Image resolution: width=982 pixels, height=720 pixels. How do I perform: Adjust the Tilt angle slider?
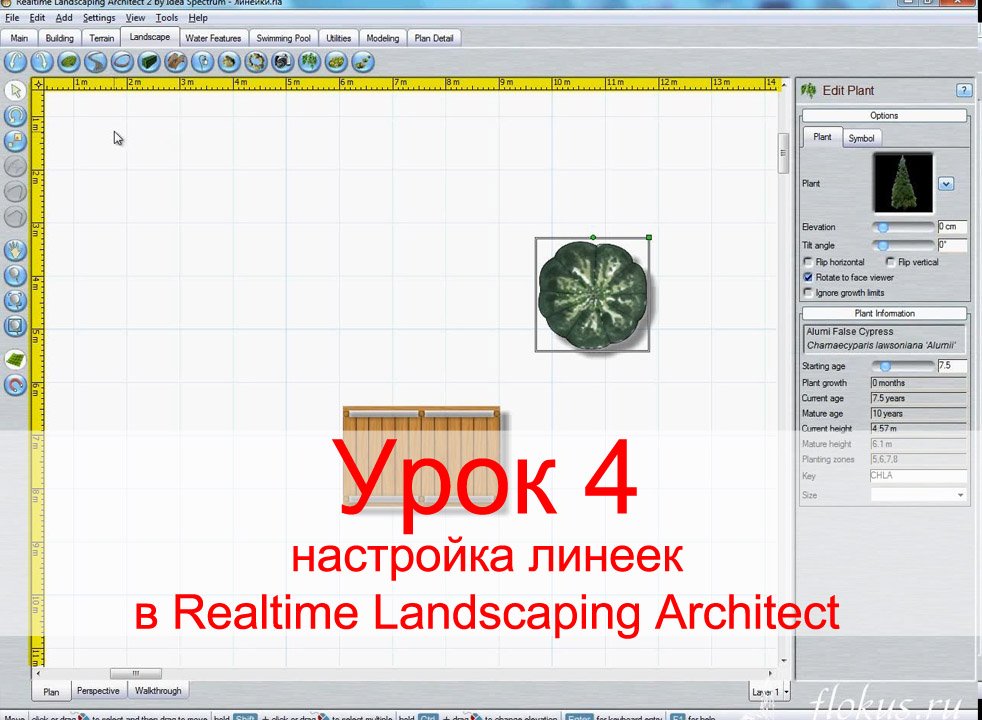tap(882, 245)
